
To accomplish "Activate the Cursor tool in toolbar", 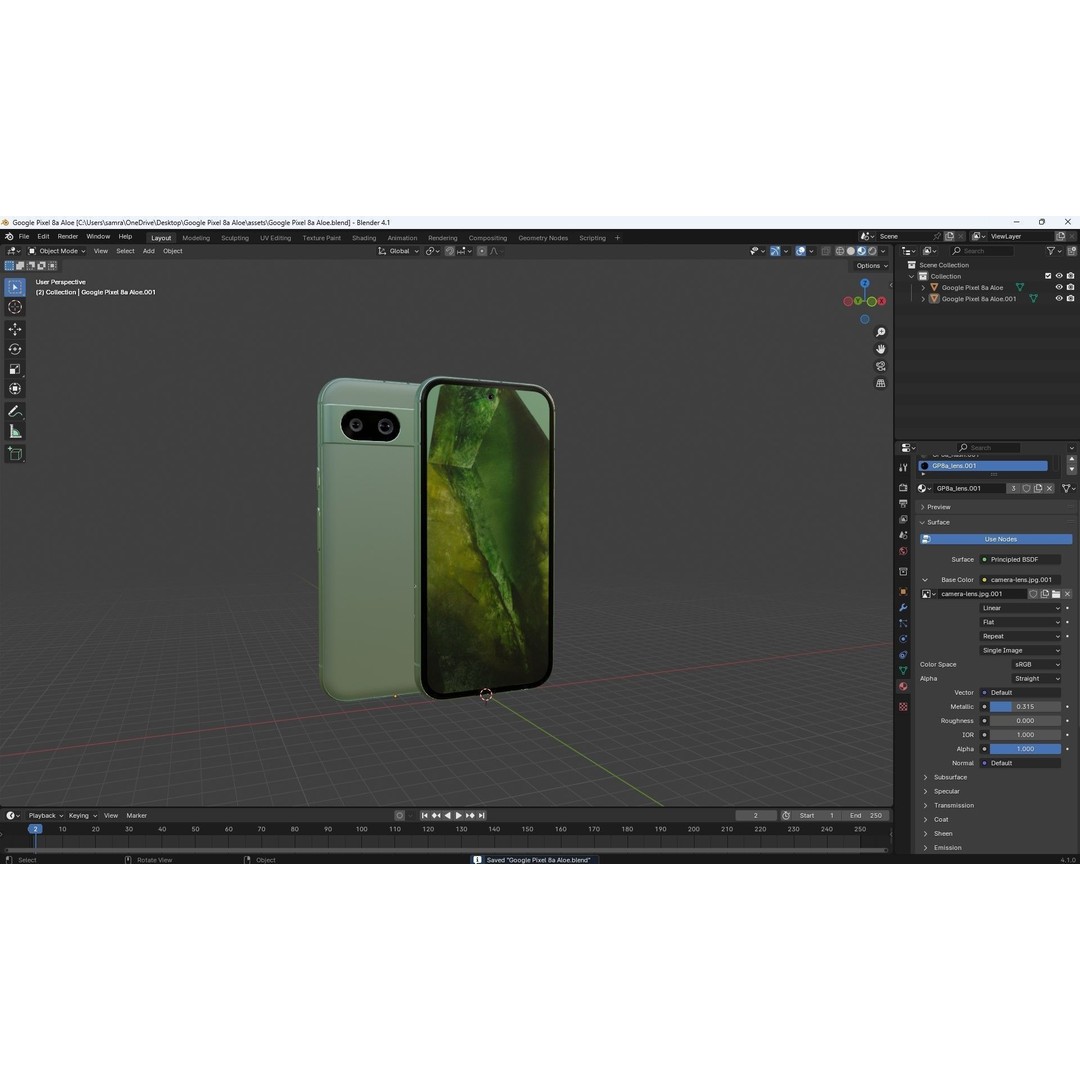I will click(15, 307).
